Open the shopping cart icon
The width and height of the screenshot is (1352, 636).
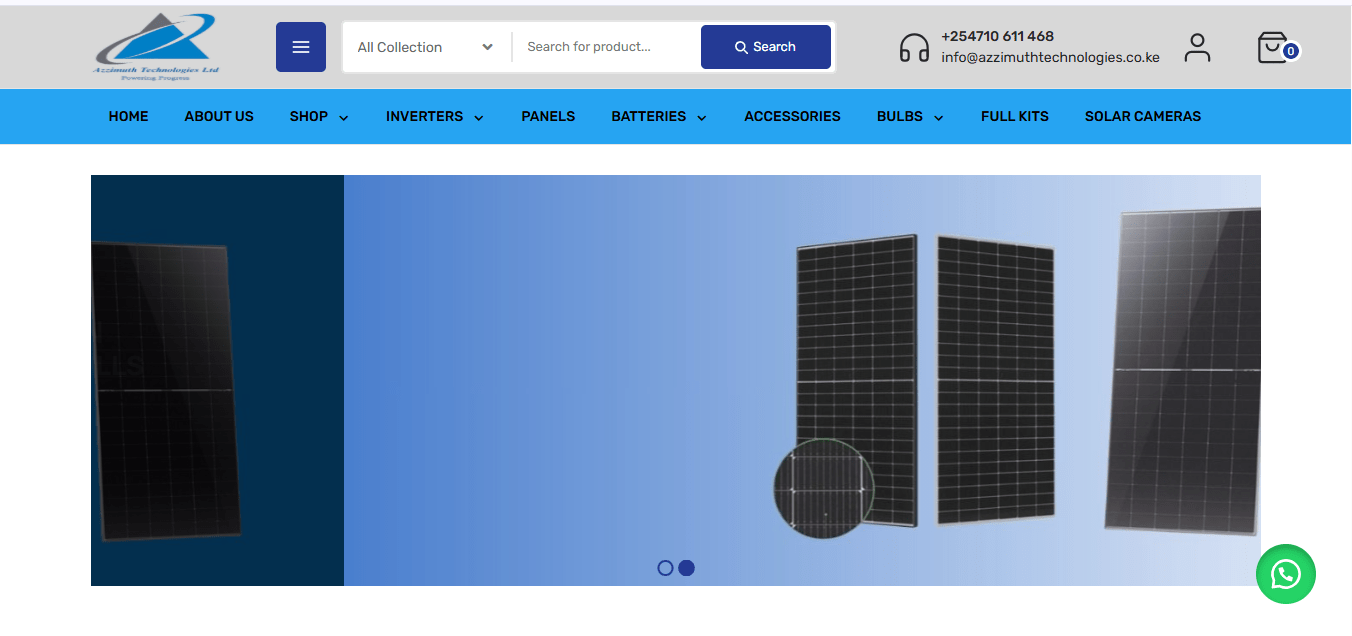coord(1272,47)
